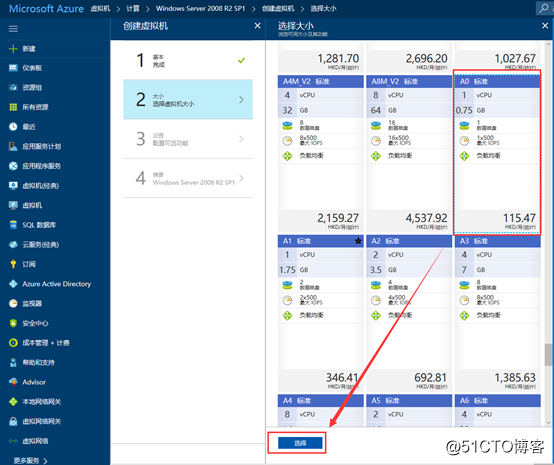Click the 2,159.27 price on A4M_V2 card

point(338,218)
